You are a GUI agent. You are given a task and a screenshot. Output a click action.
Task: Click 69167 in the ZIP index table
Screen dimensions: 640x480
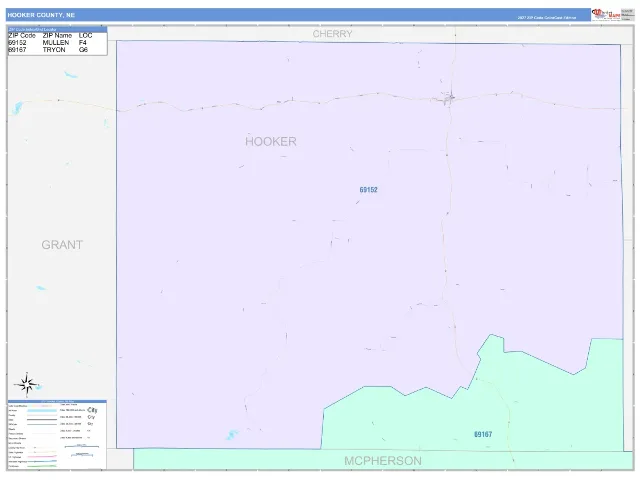coord(18,49)
